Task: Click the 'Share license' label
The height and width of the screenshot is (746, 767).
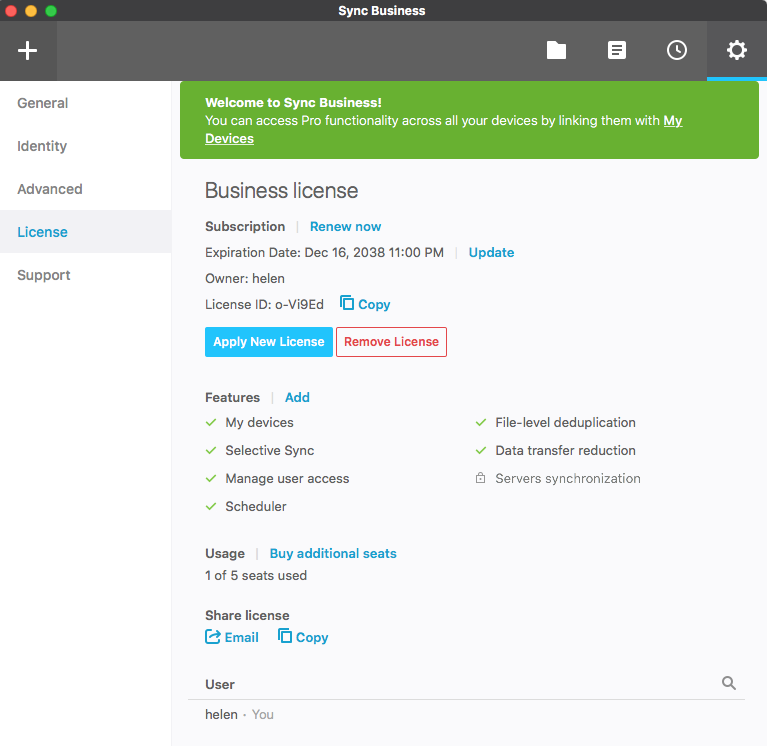Action: 247,615
